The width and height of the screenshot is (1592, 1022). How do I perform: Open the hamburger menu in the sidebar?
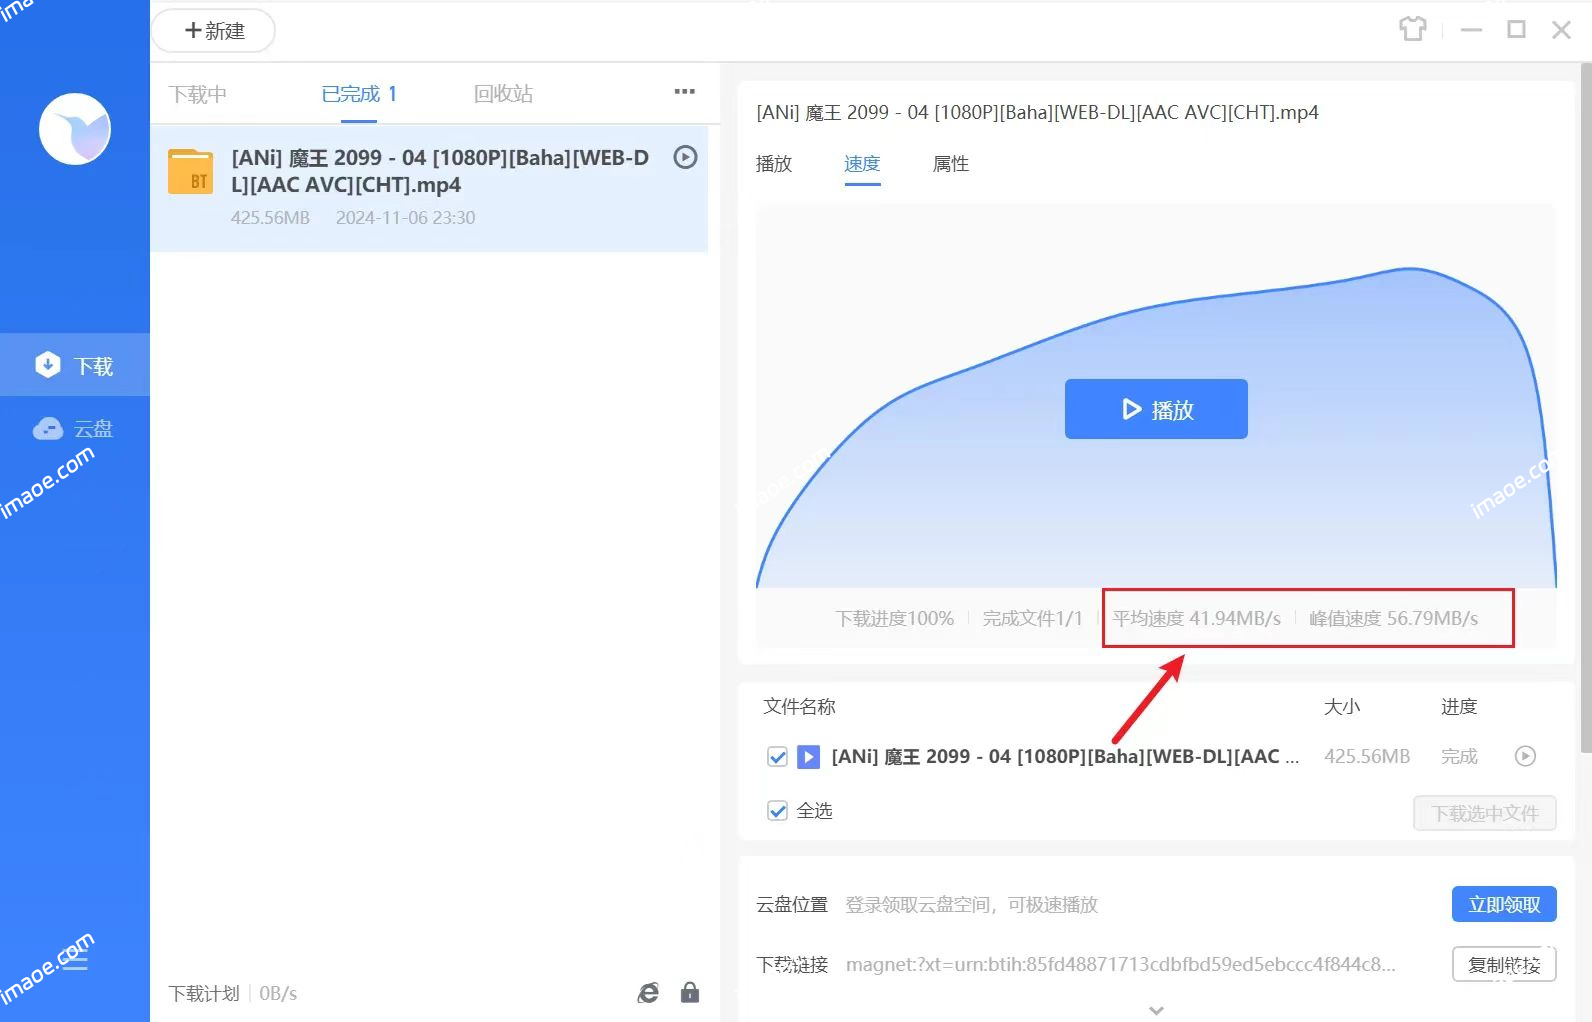(75, 962)
